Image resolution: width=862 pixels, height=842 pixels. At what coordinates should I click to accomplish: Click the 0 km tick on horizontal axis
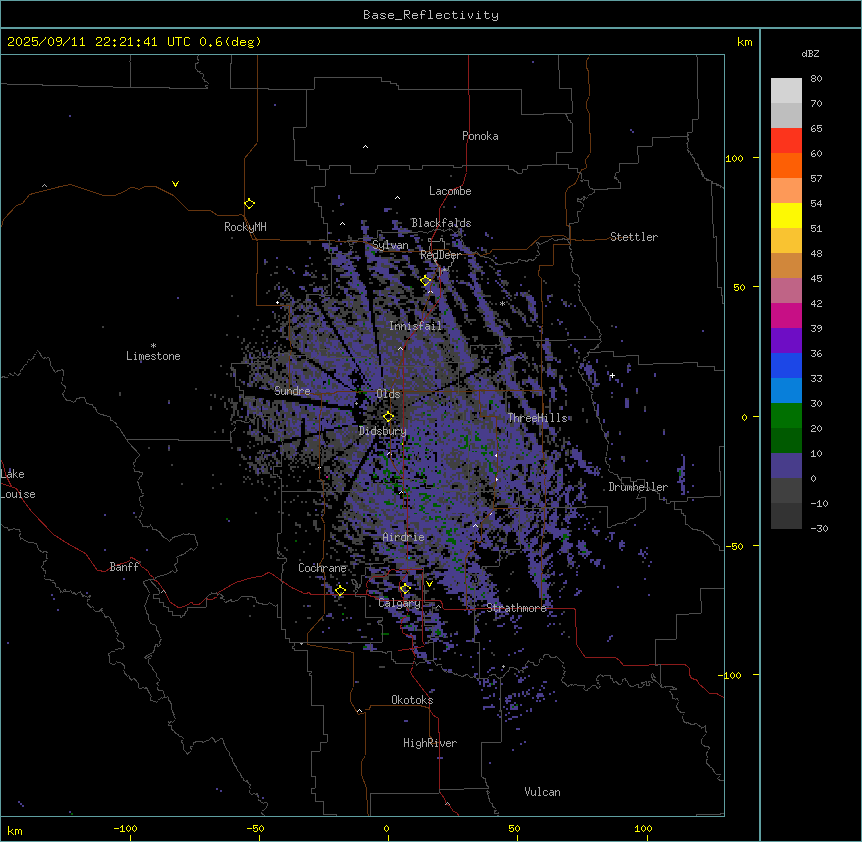[x=386, y=828]
